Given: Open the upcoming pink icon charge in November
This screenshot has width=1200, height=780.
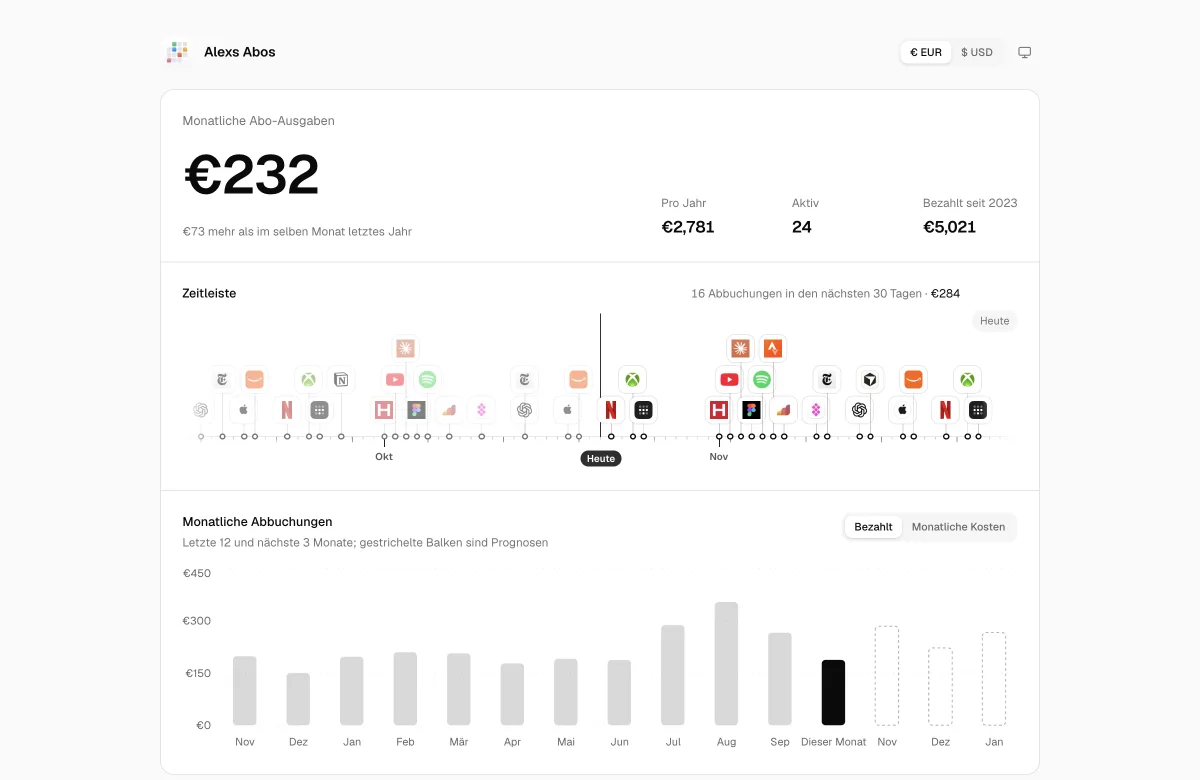Looking at the screenshot, I should click(816, 410).
